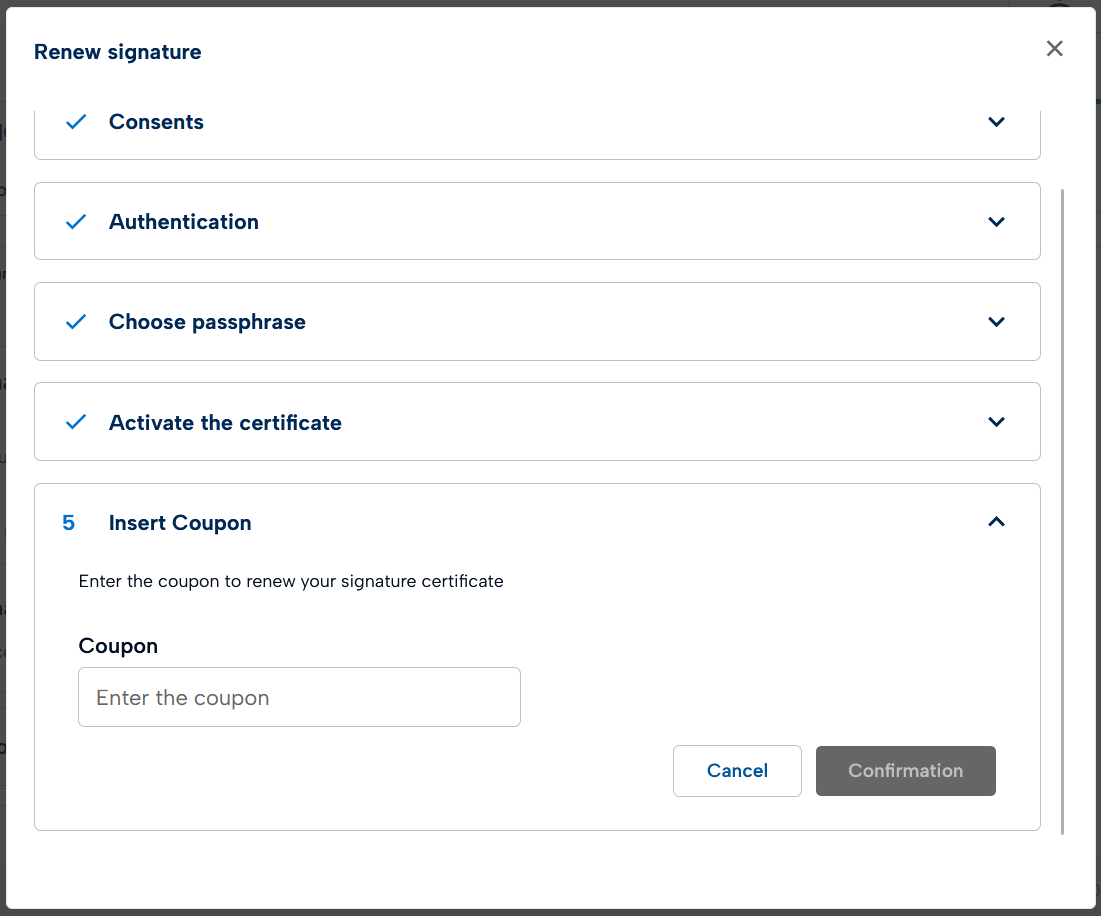
Task: Collapse the Insert Coupon section chevron
Action: (996, 522)
